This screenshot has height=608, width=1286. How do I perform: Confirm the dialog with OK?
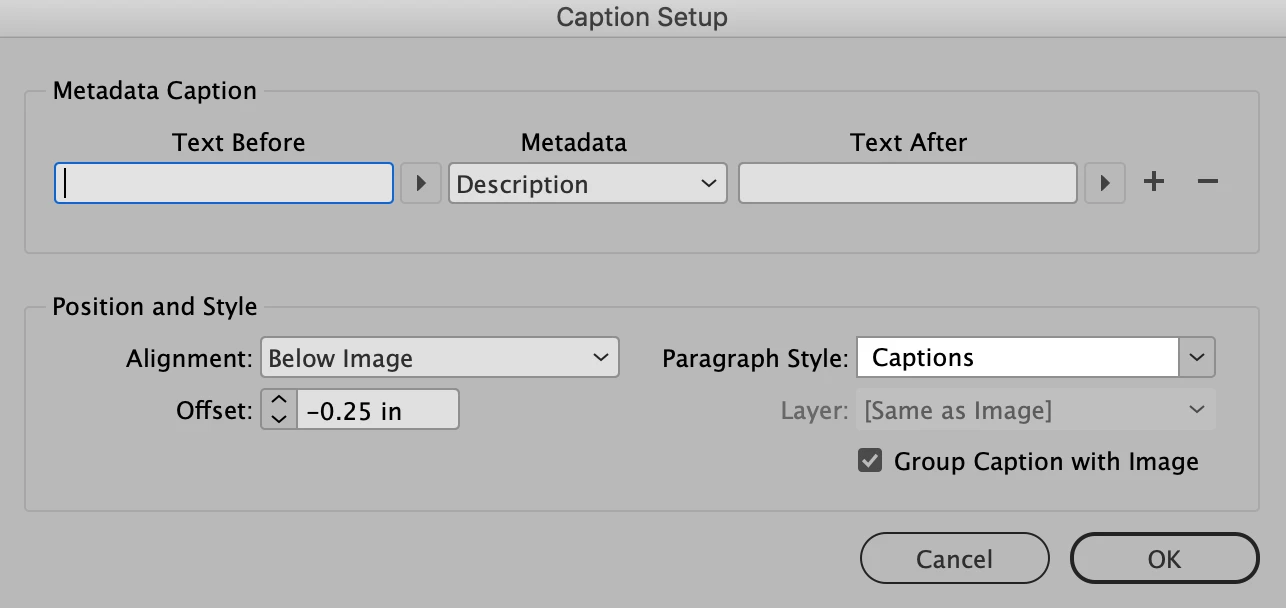(x=1164, y=558)
